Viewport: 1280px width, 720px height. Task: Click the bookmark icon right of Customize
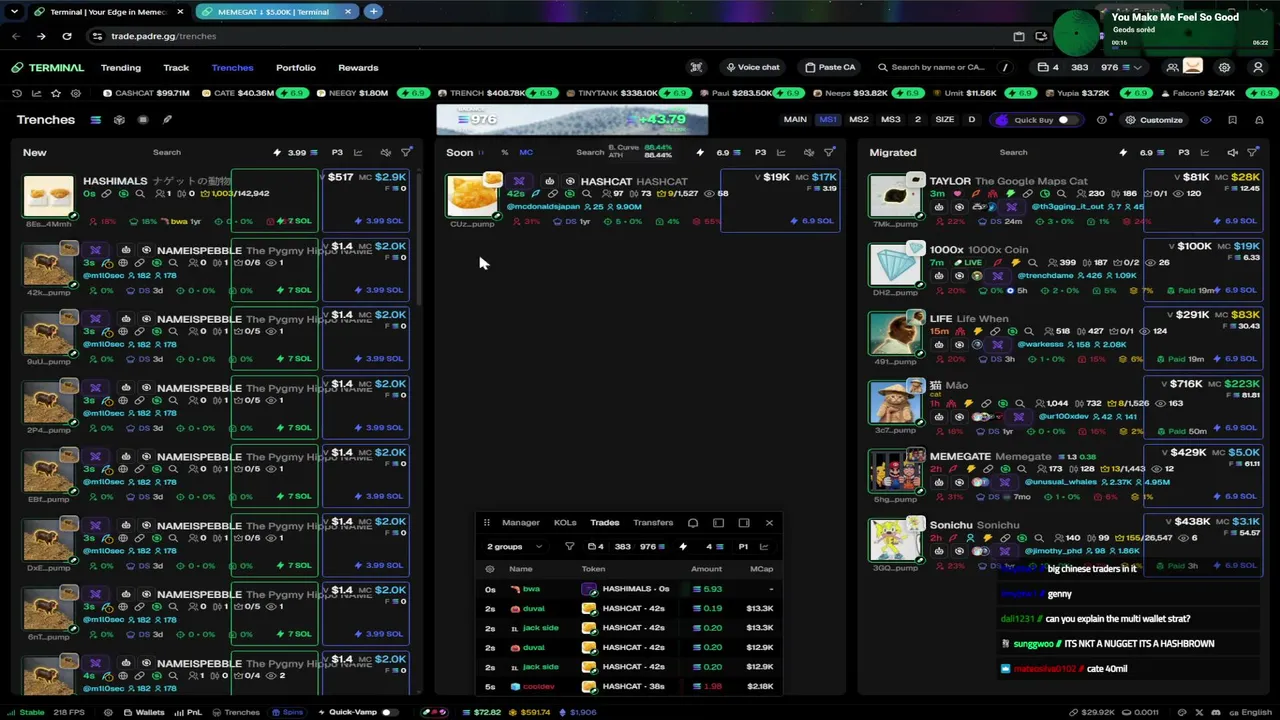tap(1232, 120)
